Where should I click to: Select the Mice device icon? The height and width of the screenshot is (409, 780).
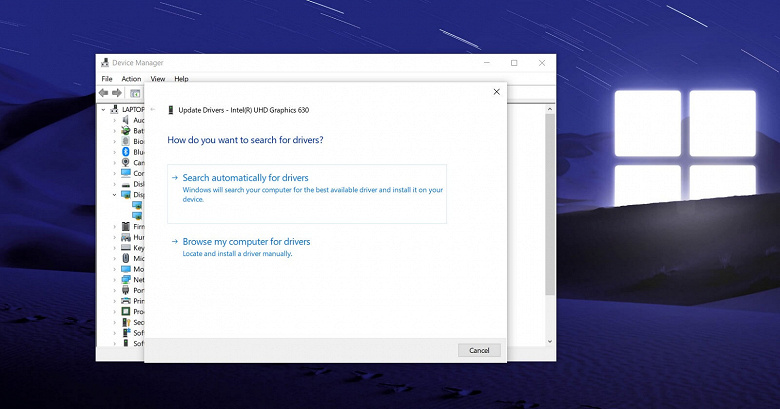tap(126, 258)
